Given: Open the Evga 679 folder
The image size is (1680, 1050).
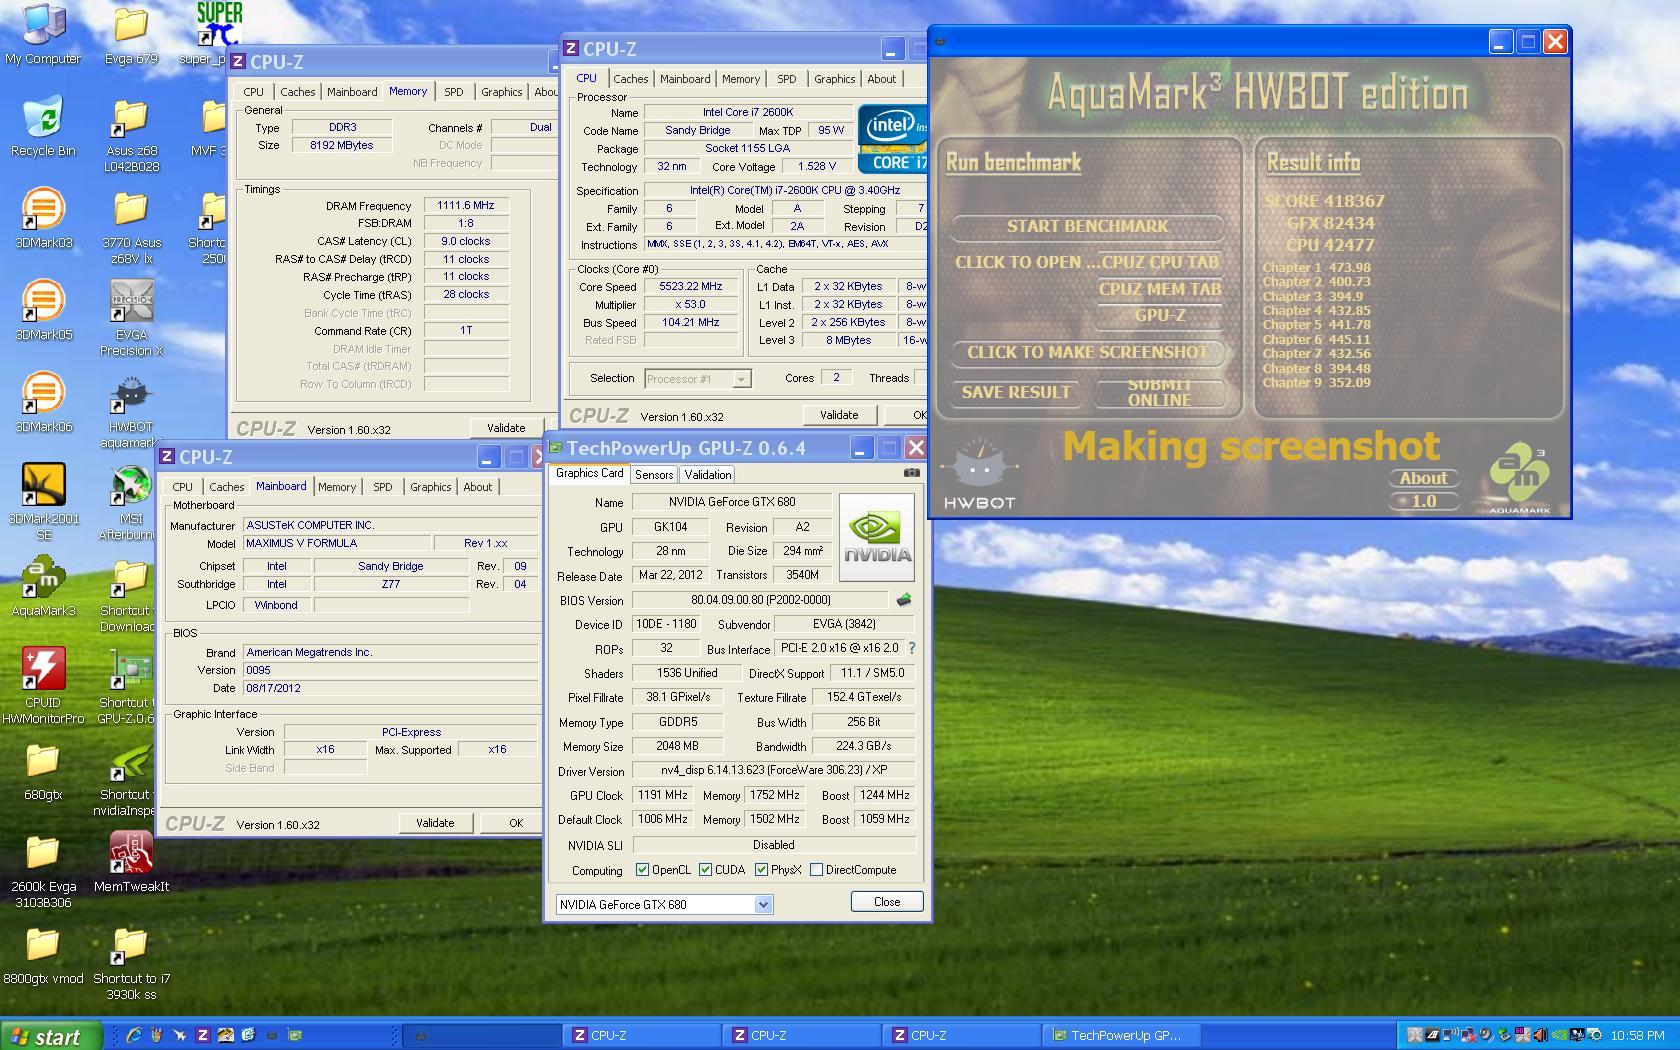Looking at the screenshot, I should click(x=131, y=35).
